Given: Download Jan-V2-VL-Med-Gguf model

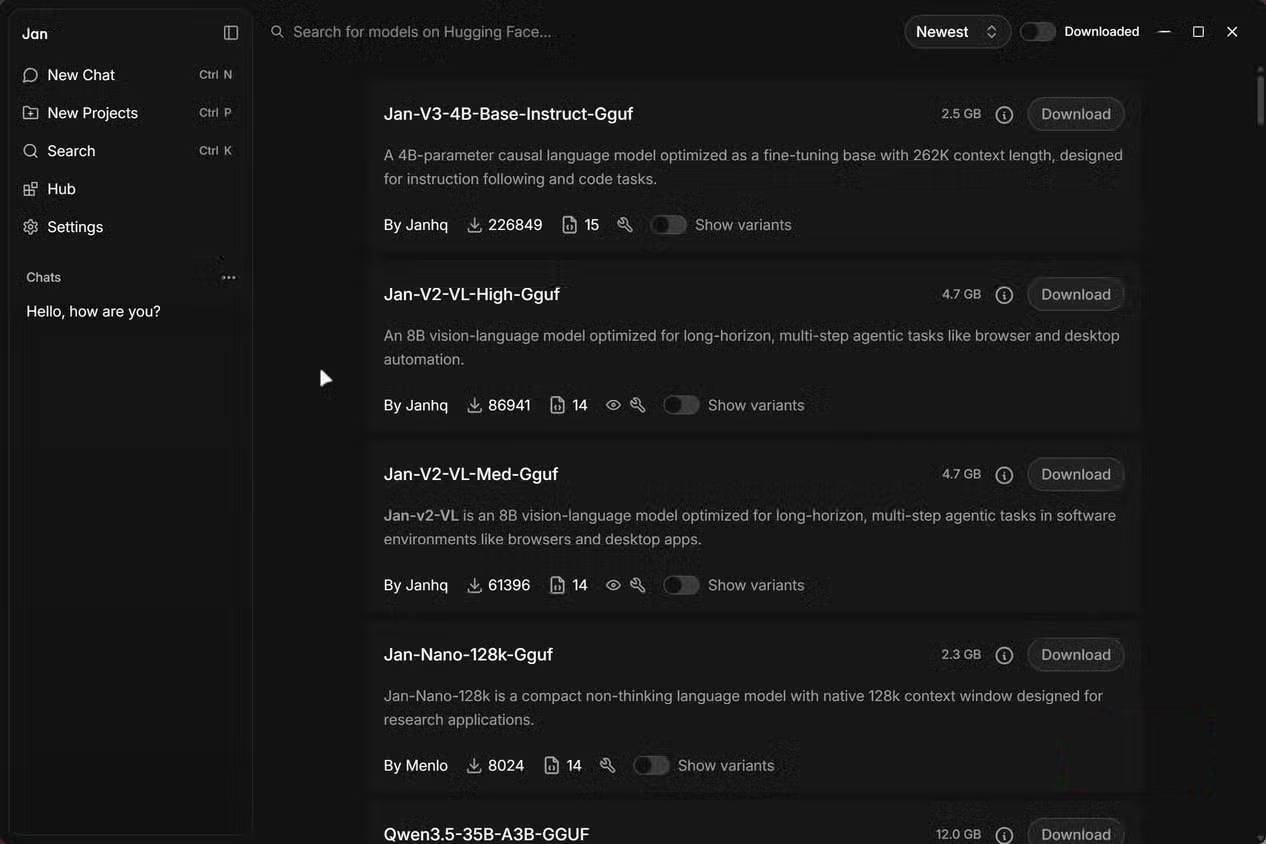Looking at the screenshot, I should pyautogui.click(x=1076, y=474).
